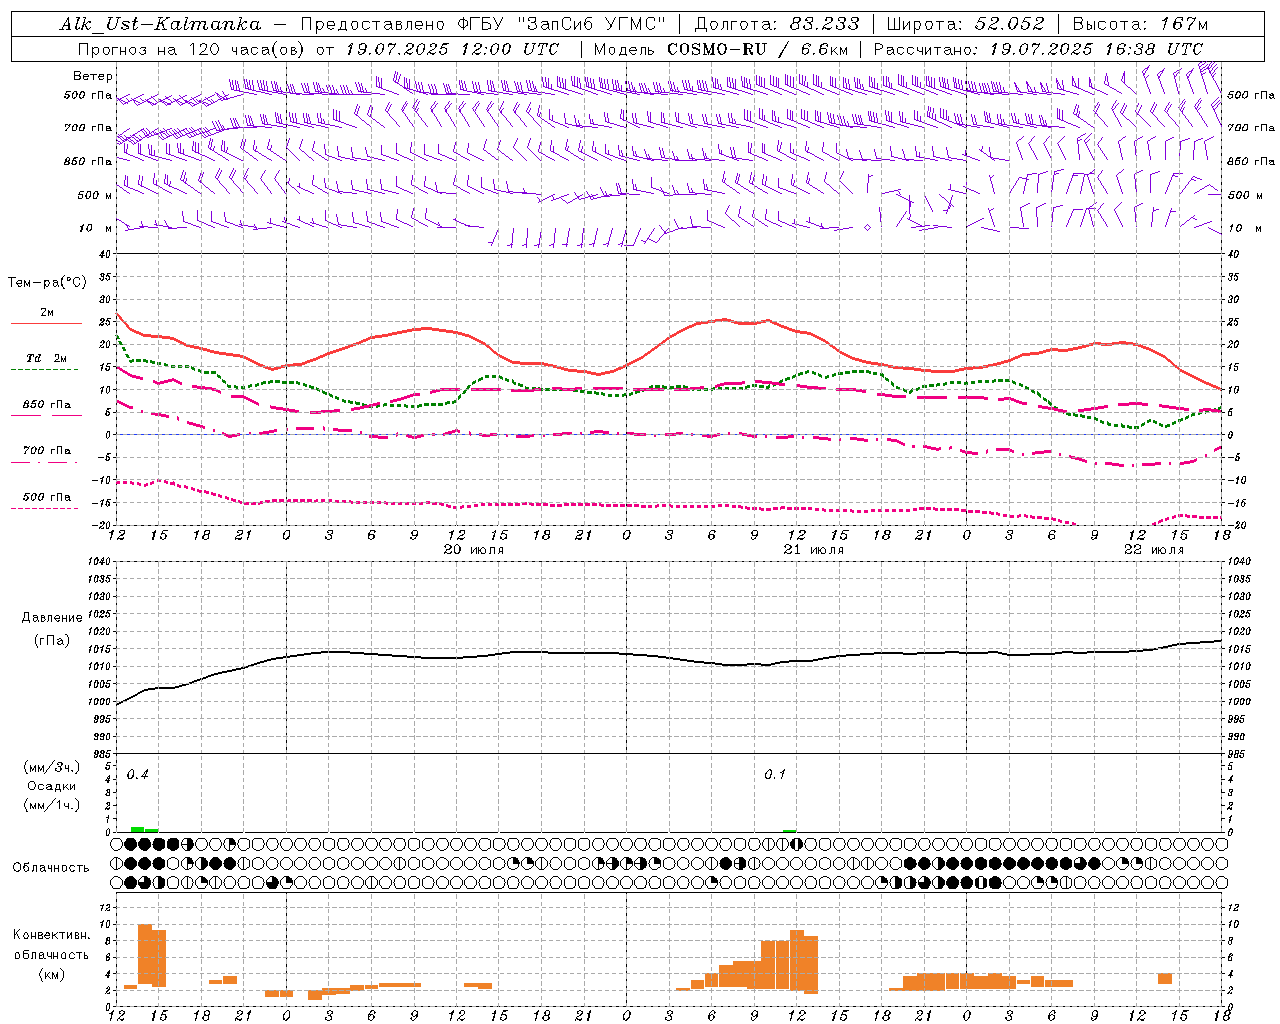Image resolution: width=1280 pixels, height=1024 pixels.
Task: Click the 21 июля date label
Action: pyautogui.click(x=813, y=550)
